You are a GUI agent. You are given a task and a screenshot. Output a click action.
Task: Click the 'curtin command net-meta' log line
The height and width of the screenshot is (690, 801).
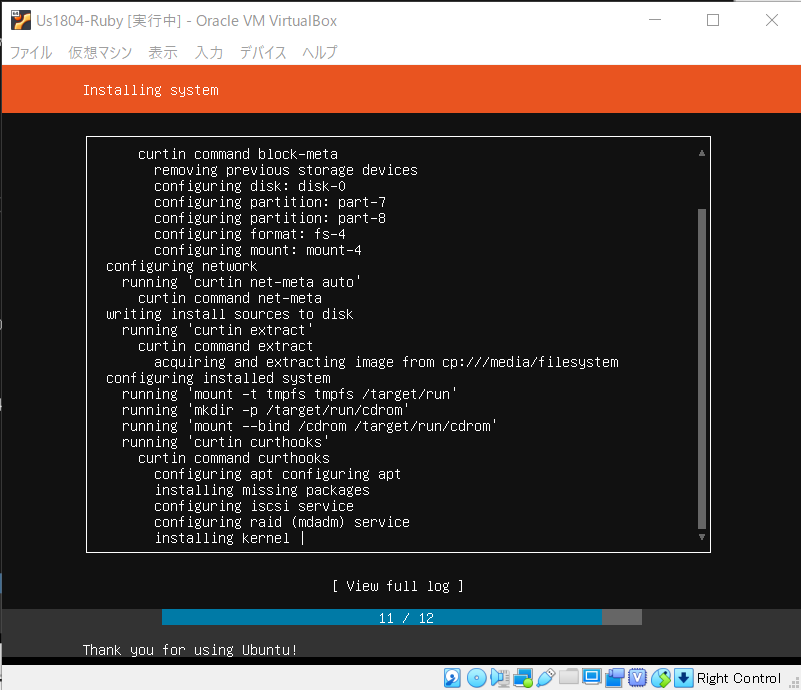pos(230,298)
